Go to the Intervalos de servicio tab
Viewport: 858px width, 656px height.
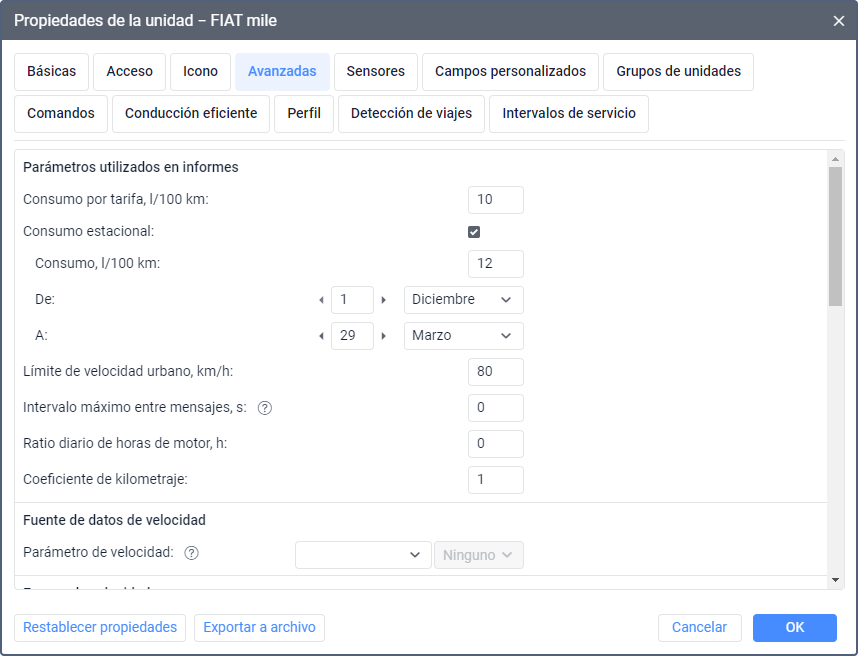[568, 114]
